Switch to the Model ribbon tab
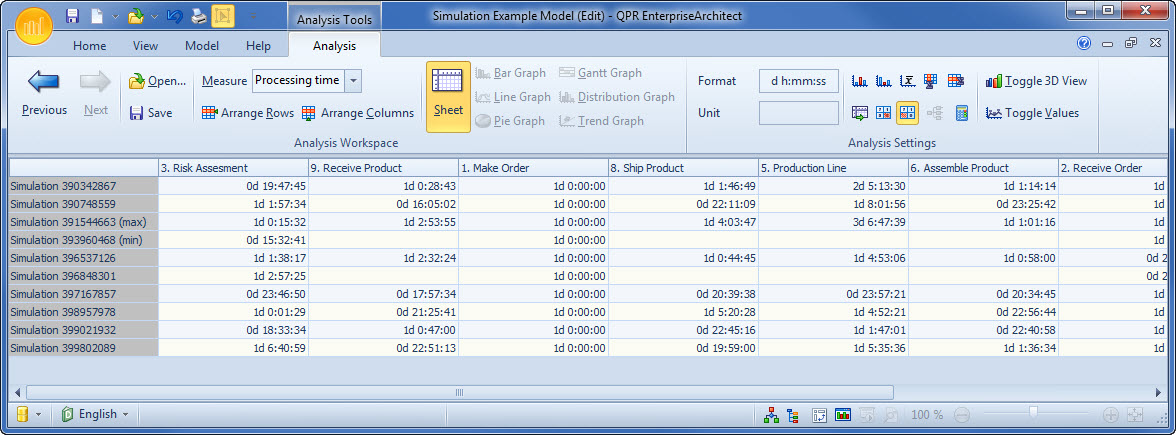The image size is (1176, 435). pos(202,46)
